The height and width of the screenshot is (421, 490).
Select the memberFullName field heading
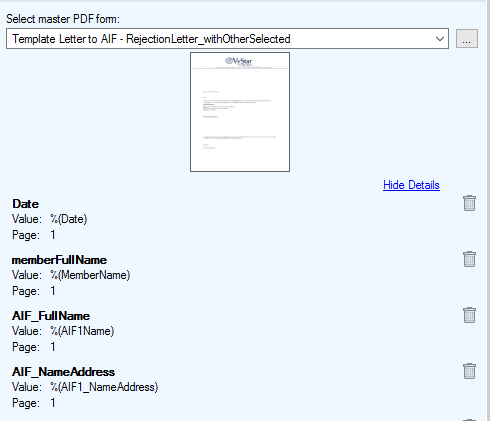tap(59, 260)
